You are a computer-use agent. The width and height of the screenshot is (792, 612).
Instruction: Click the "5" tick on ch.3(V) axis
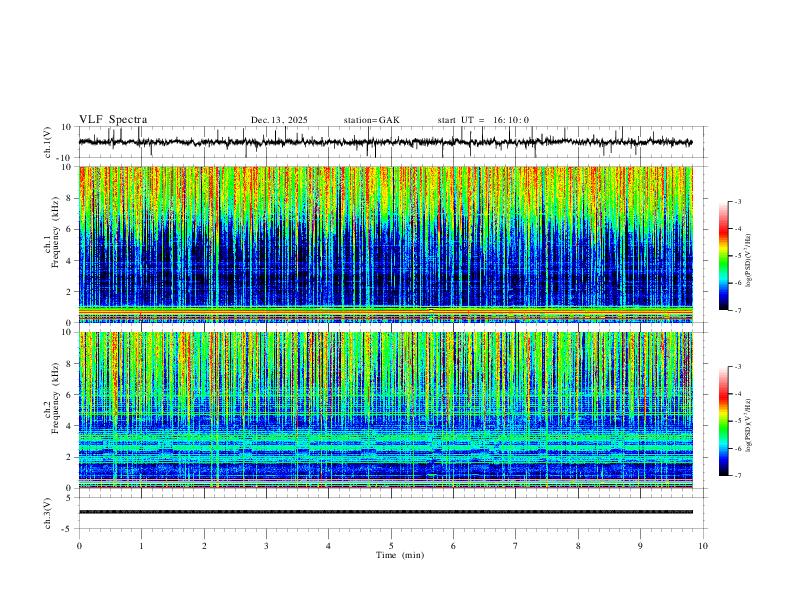click(x=69, y=498)
